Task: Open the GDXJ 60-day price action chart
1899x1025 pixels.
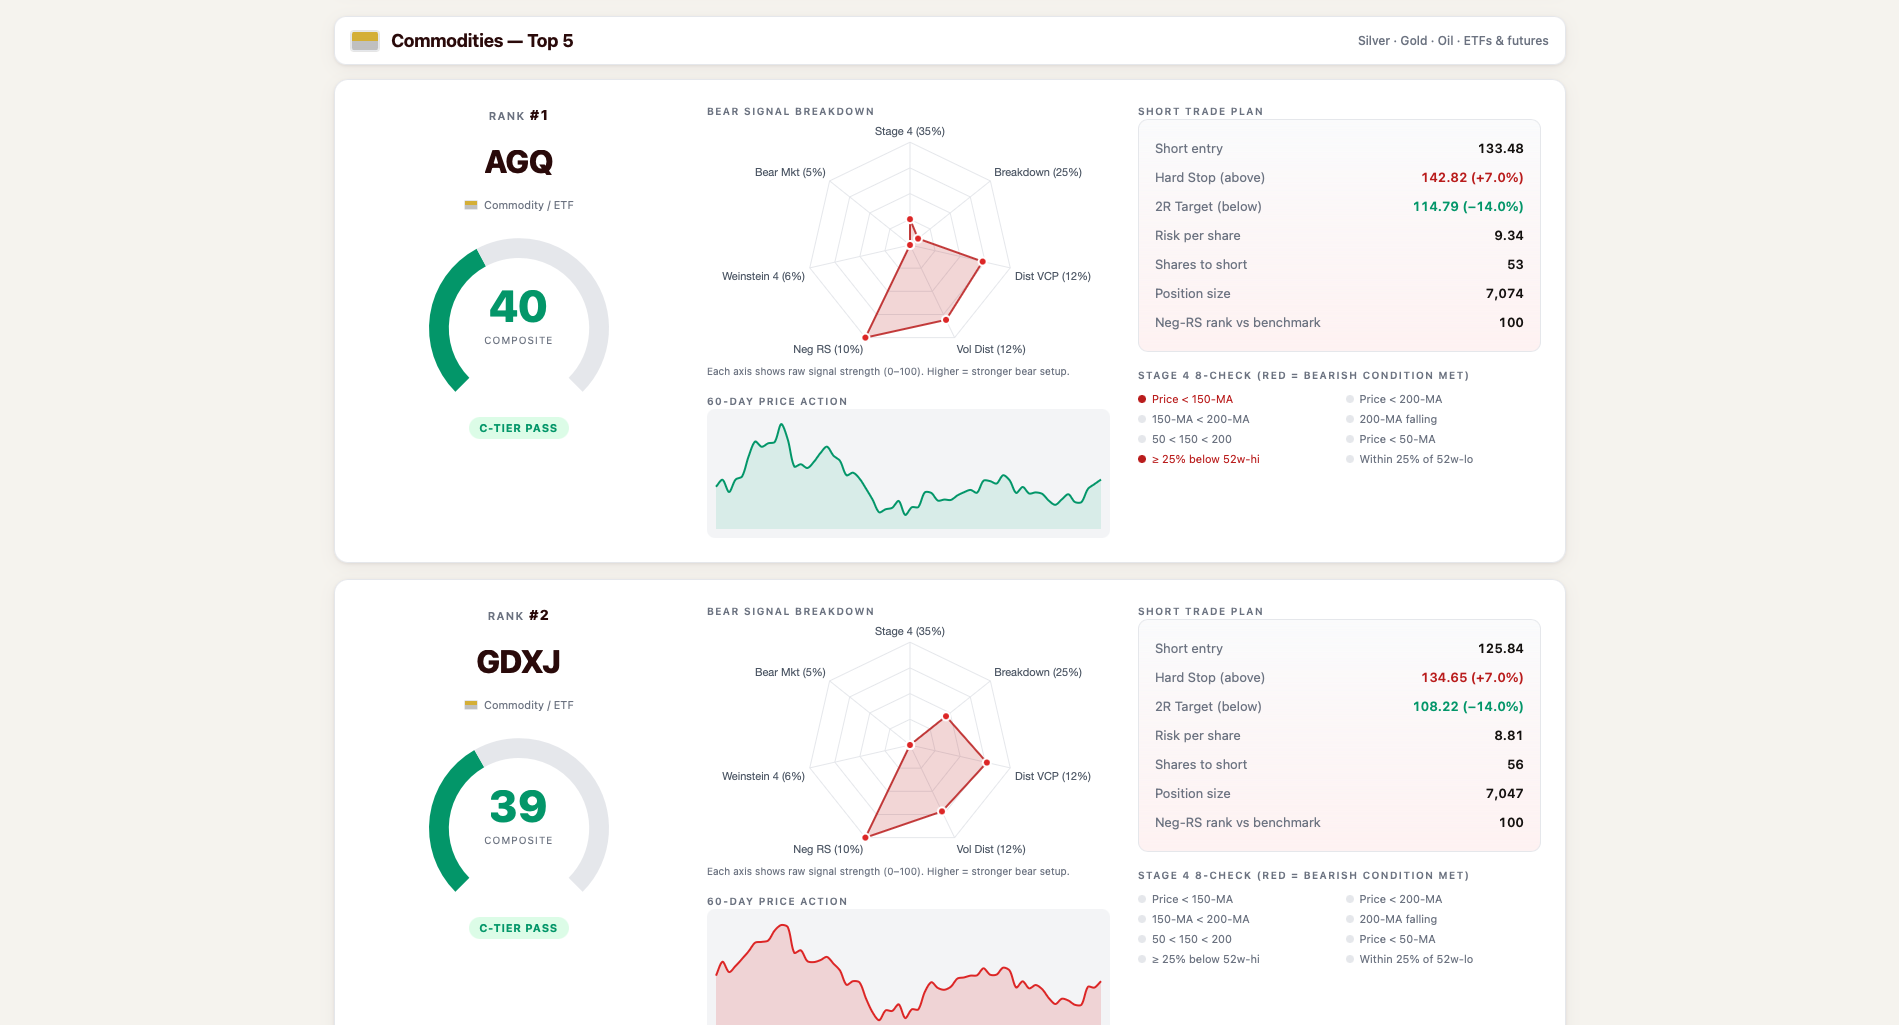Action: click(x=908, y=967)
